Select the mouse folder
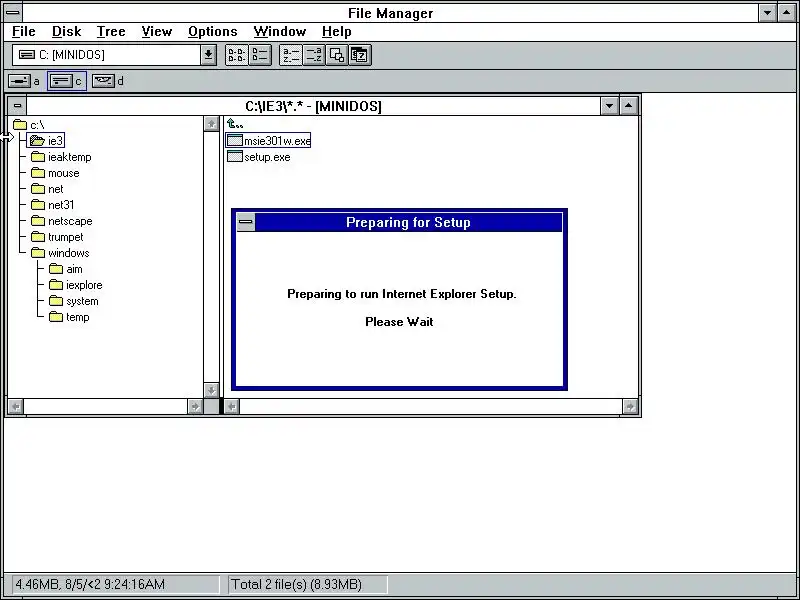Viewport: 800px width, 600px height. [55, 173]
